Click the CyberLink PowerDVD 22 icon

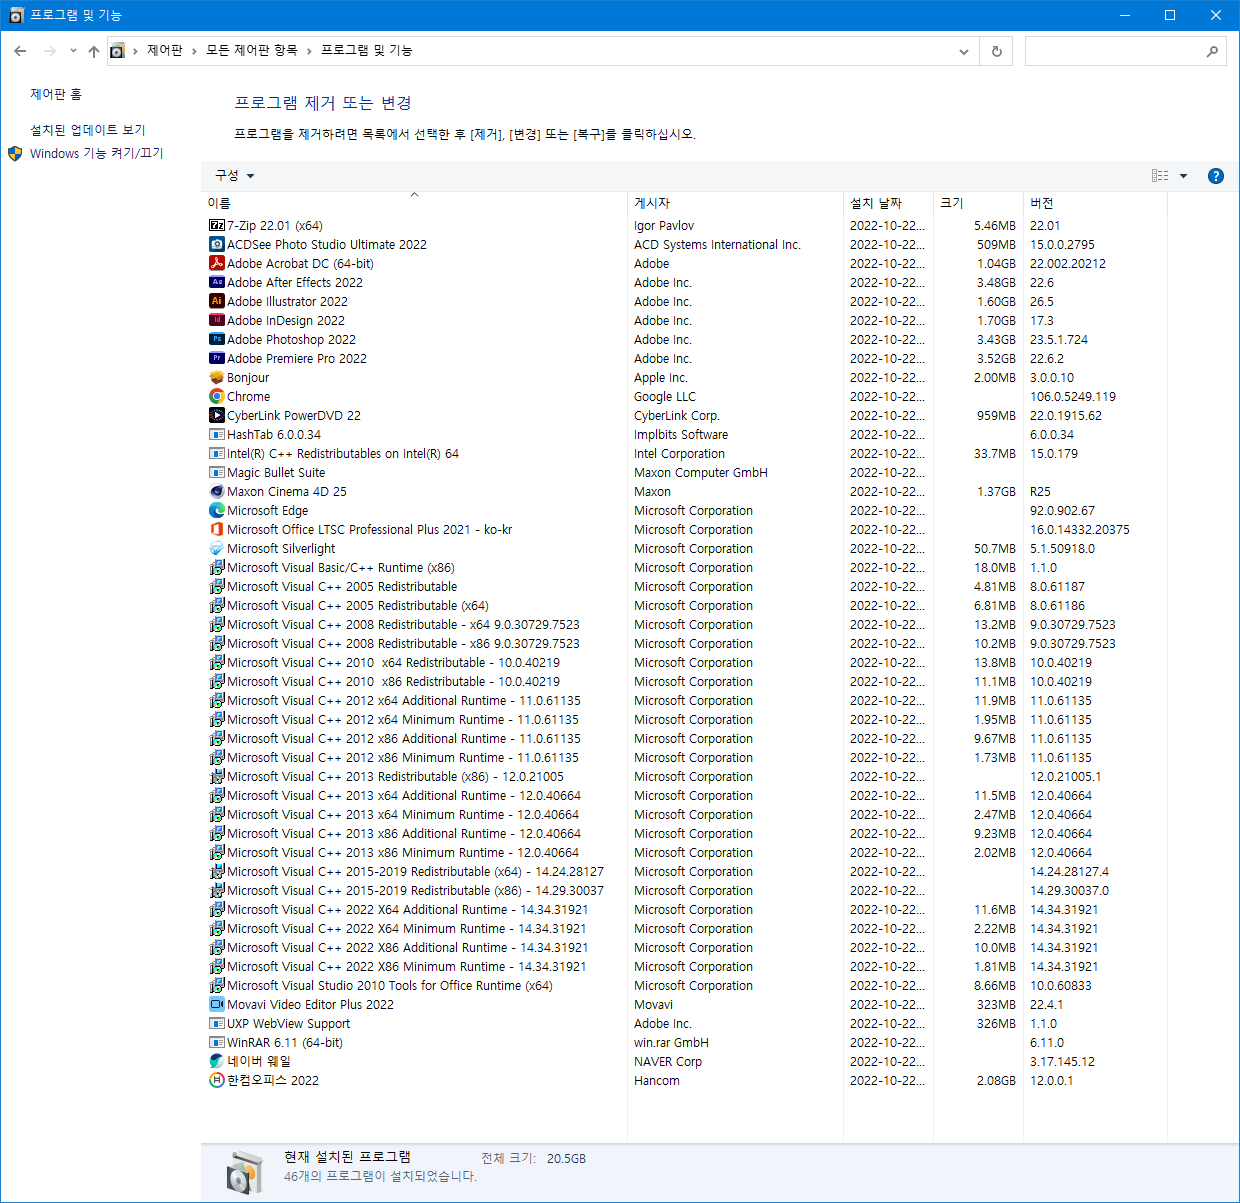pos(217,416)
